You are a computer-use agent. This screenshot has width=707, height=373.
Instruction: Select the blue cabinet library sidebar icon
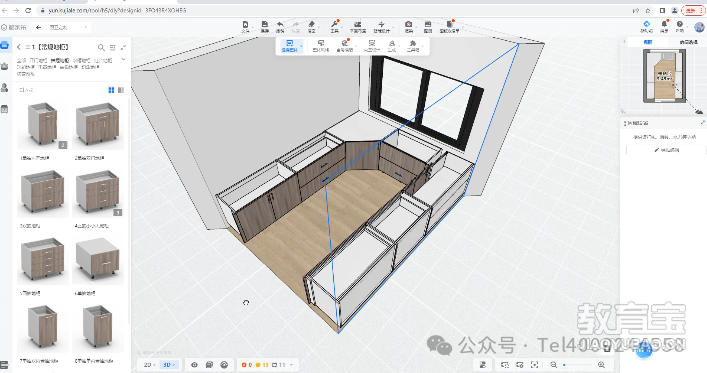pos(5,45)
